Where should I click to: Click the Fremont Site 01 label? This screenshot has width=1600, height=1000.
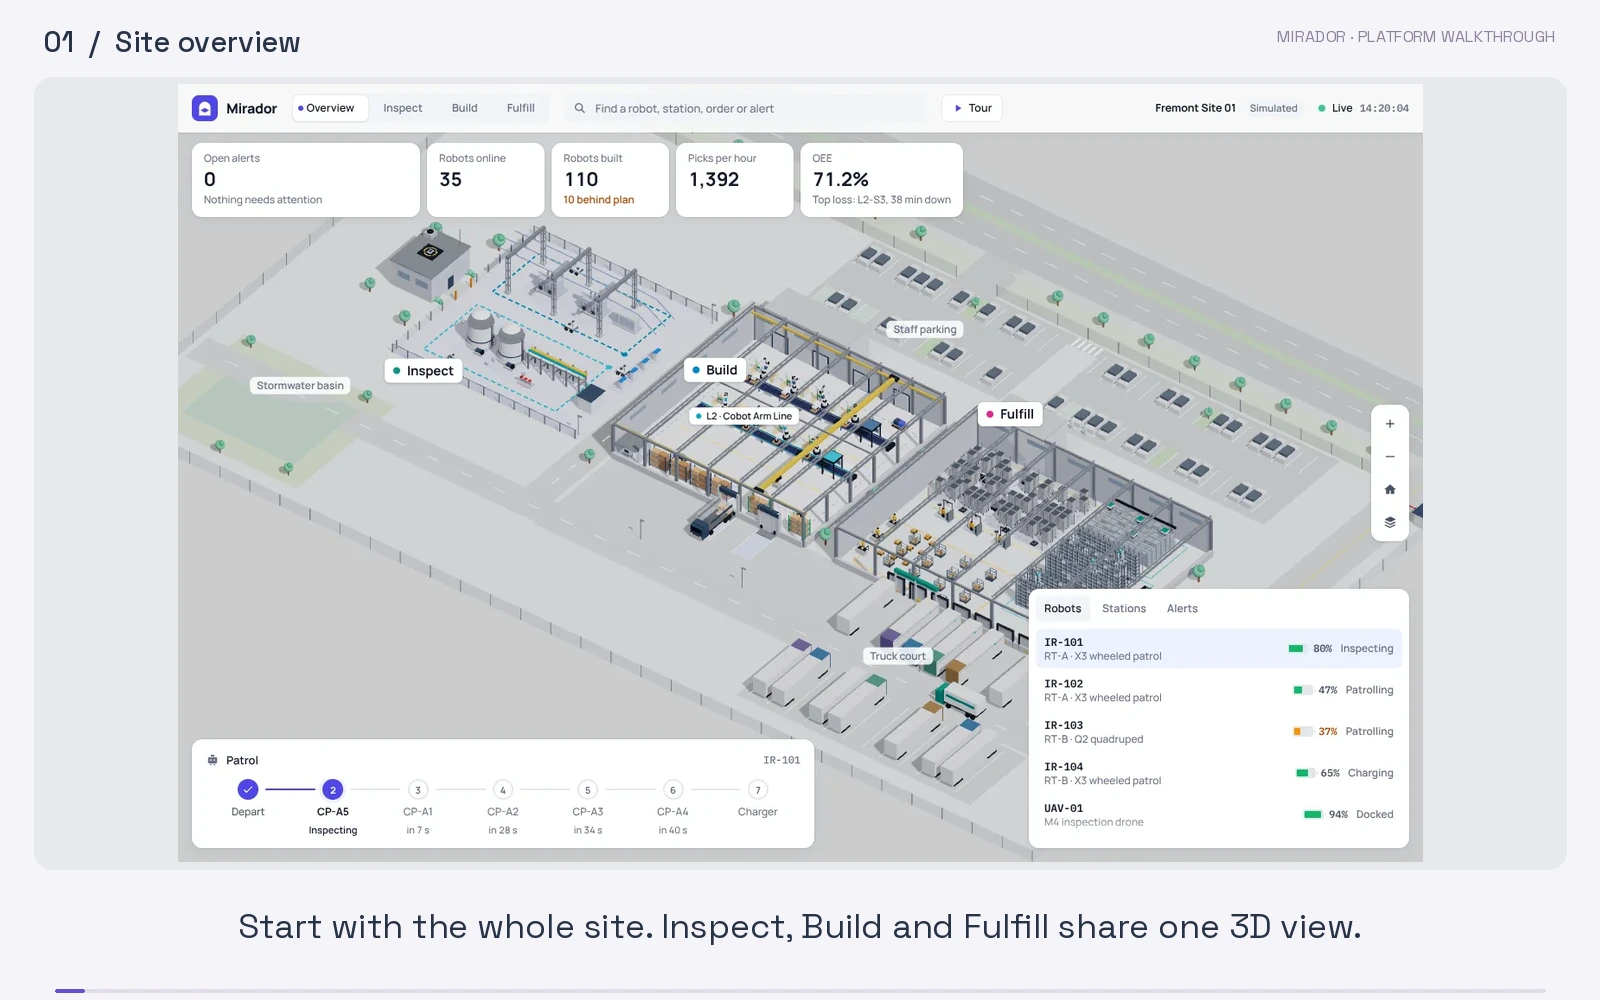click(x=1195, y=108)
